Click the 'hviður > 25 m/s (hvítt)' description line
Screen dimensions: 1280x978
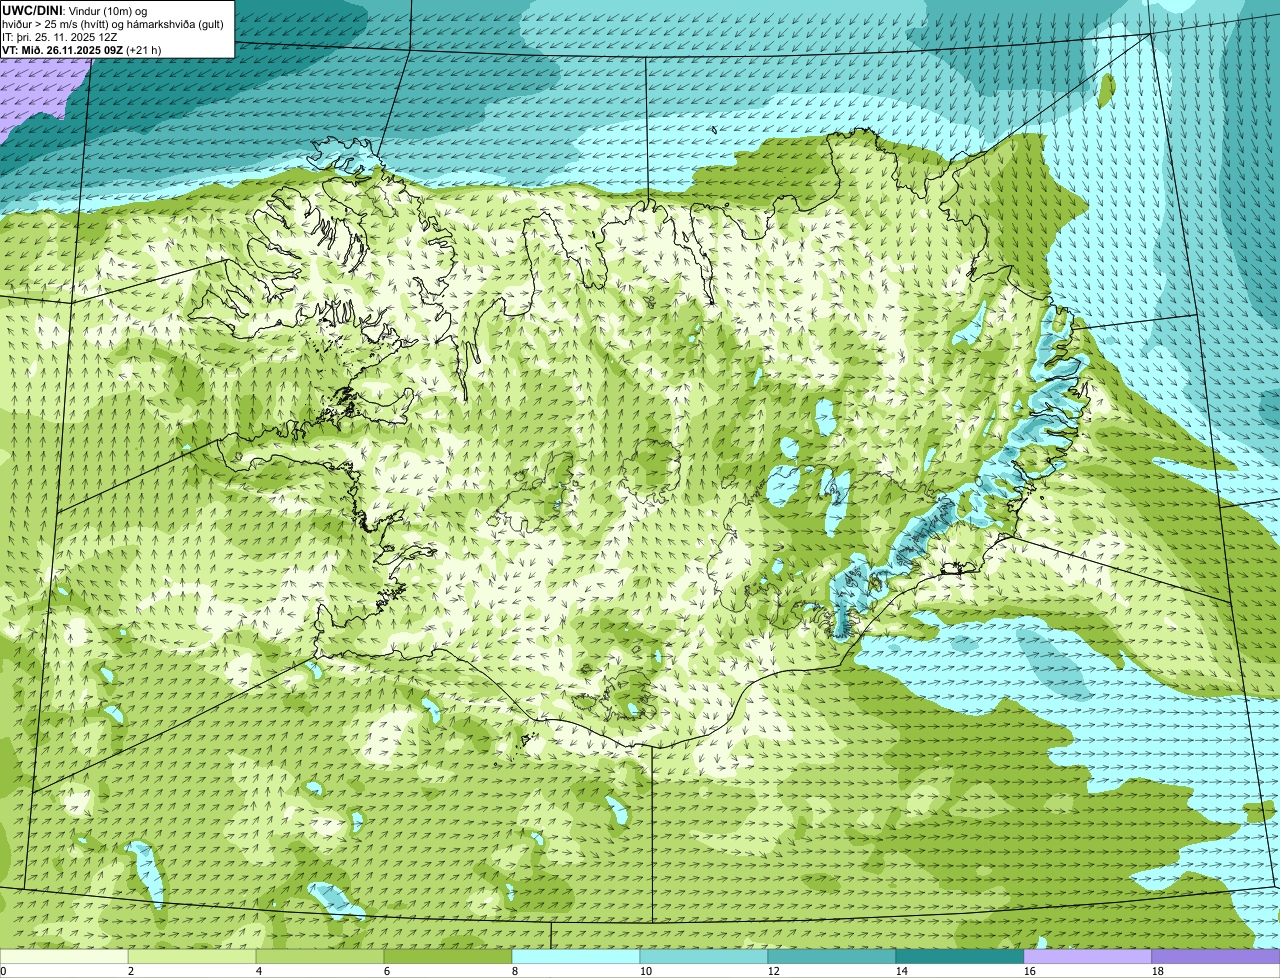(x=112, y=23)
